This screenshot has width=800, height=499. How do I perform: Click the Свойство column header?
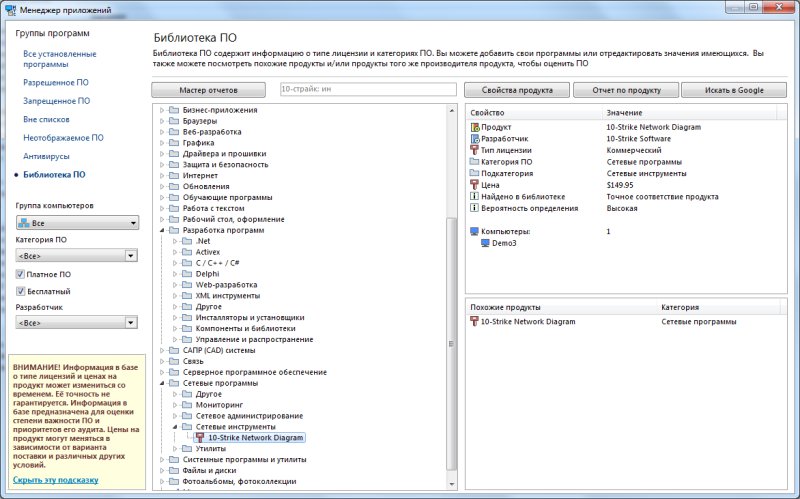coord(534,113)
